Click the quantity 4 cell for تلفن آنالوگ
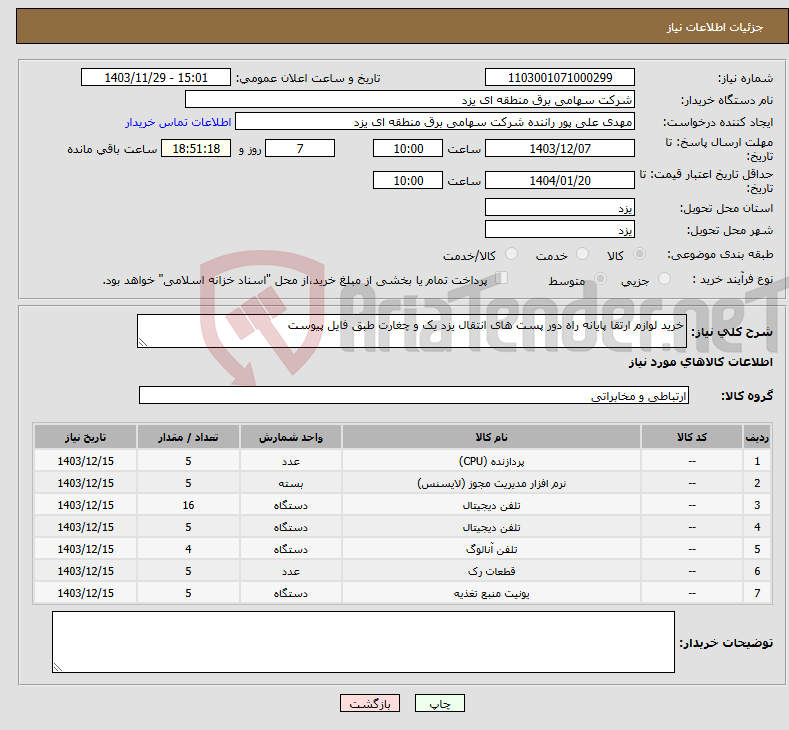The image size is (789, 730). pos(188,549)
